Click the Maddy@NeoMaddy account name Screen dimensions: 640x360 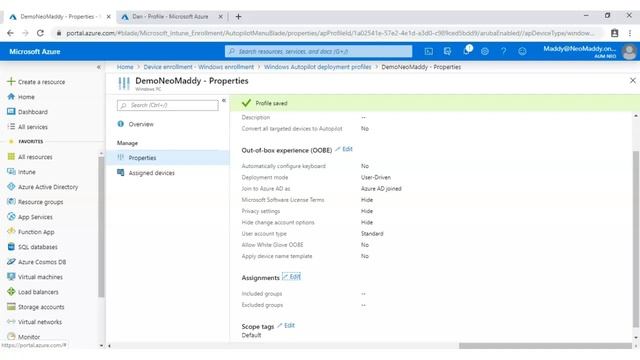click(x=580, y=49)
